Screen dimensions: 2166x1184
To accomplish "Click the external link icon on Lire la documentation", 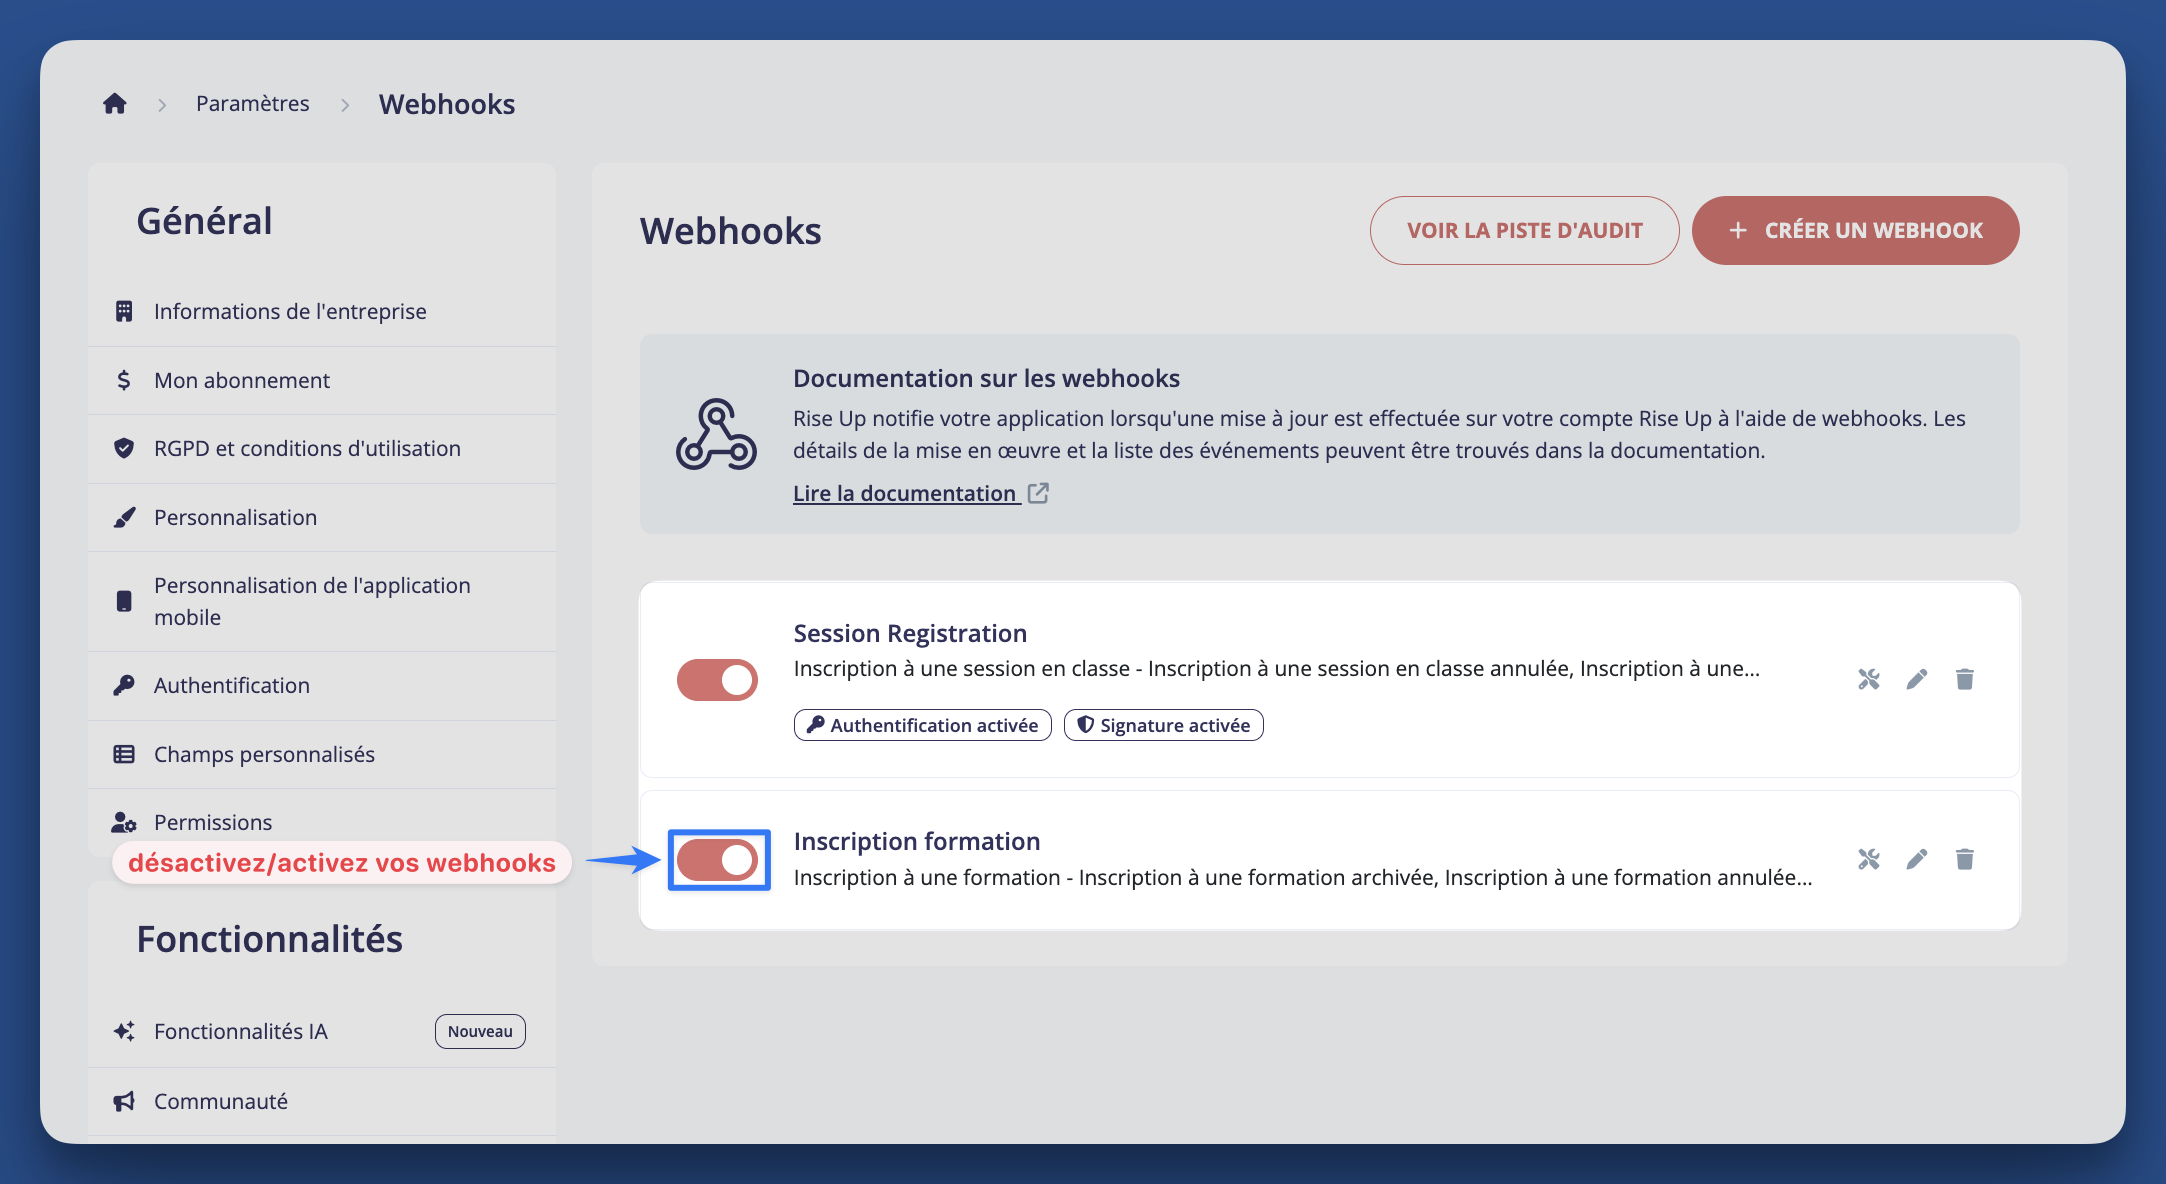I will coord(1038,492).
